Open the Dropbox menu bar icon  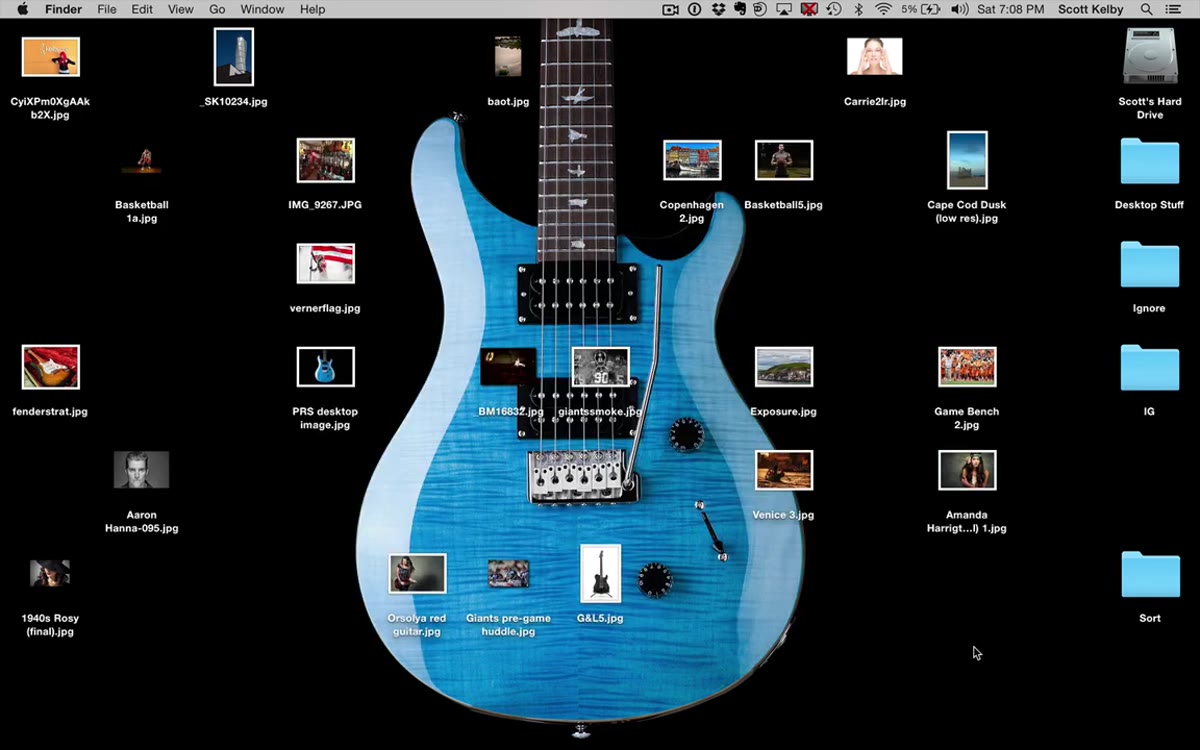[x=718, y=9]
